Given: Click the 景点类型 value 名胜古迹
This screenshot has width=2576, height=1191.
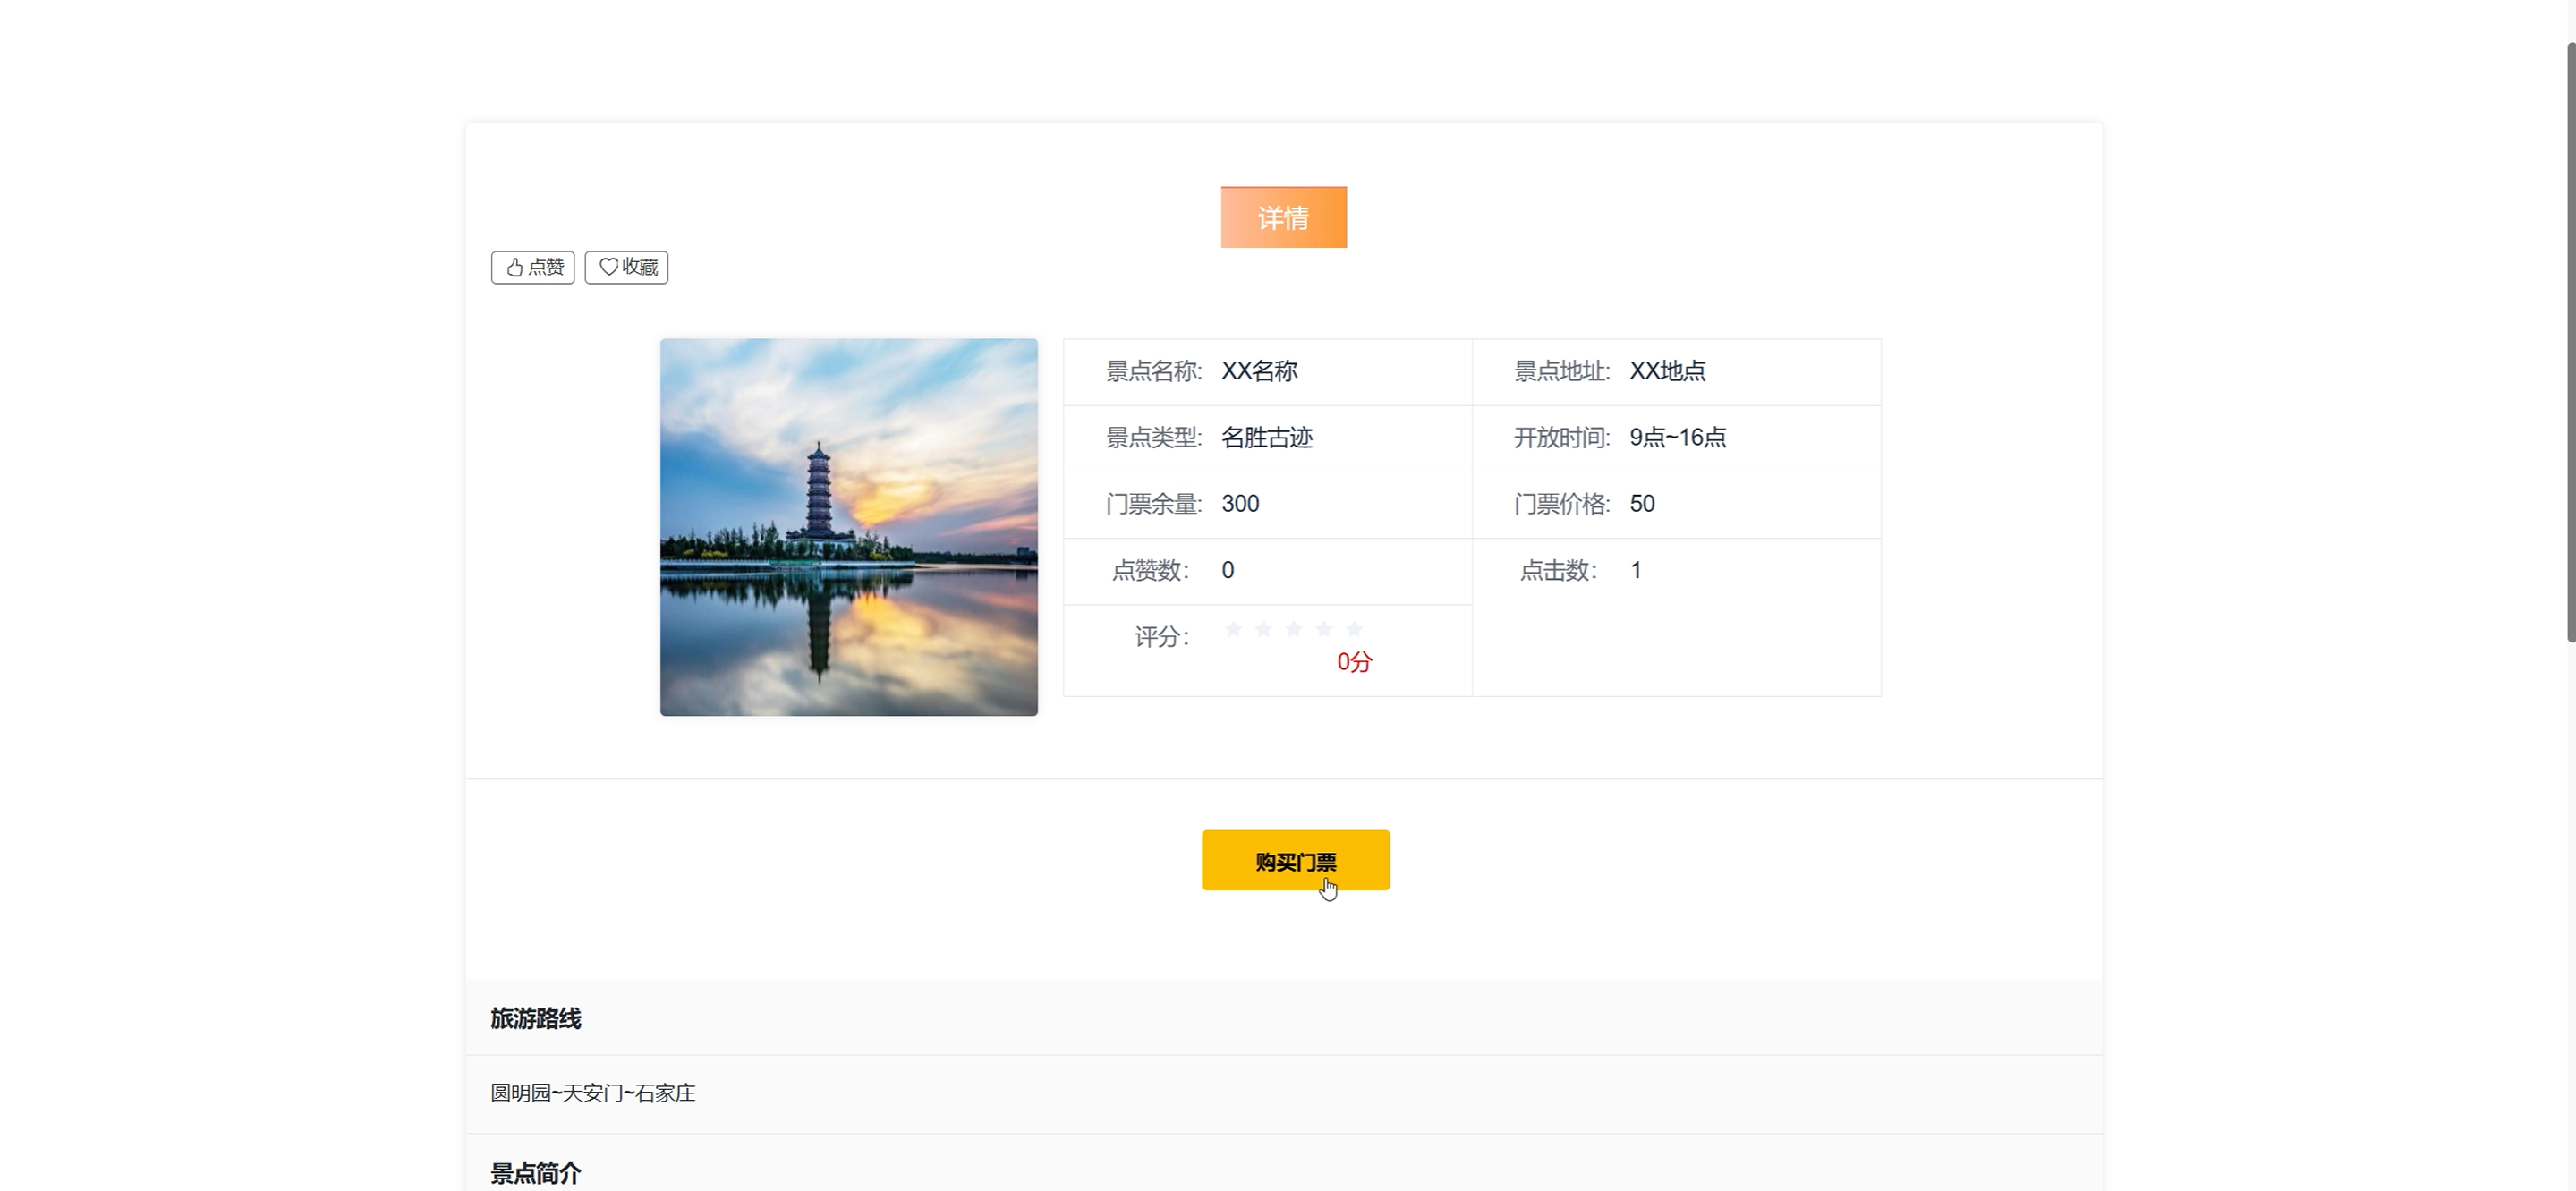Looking at the screenshot, I should point(1266,438).
